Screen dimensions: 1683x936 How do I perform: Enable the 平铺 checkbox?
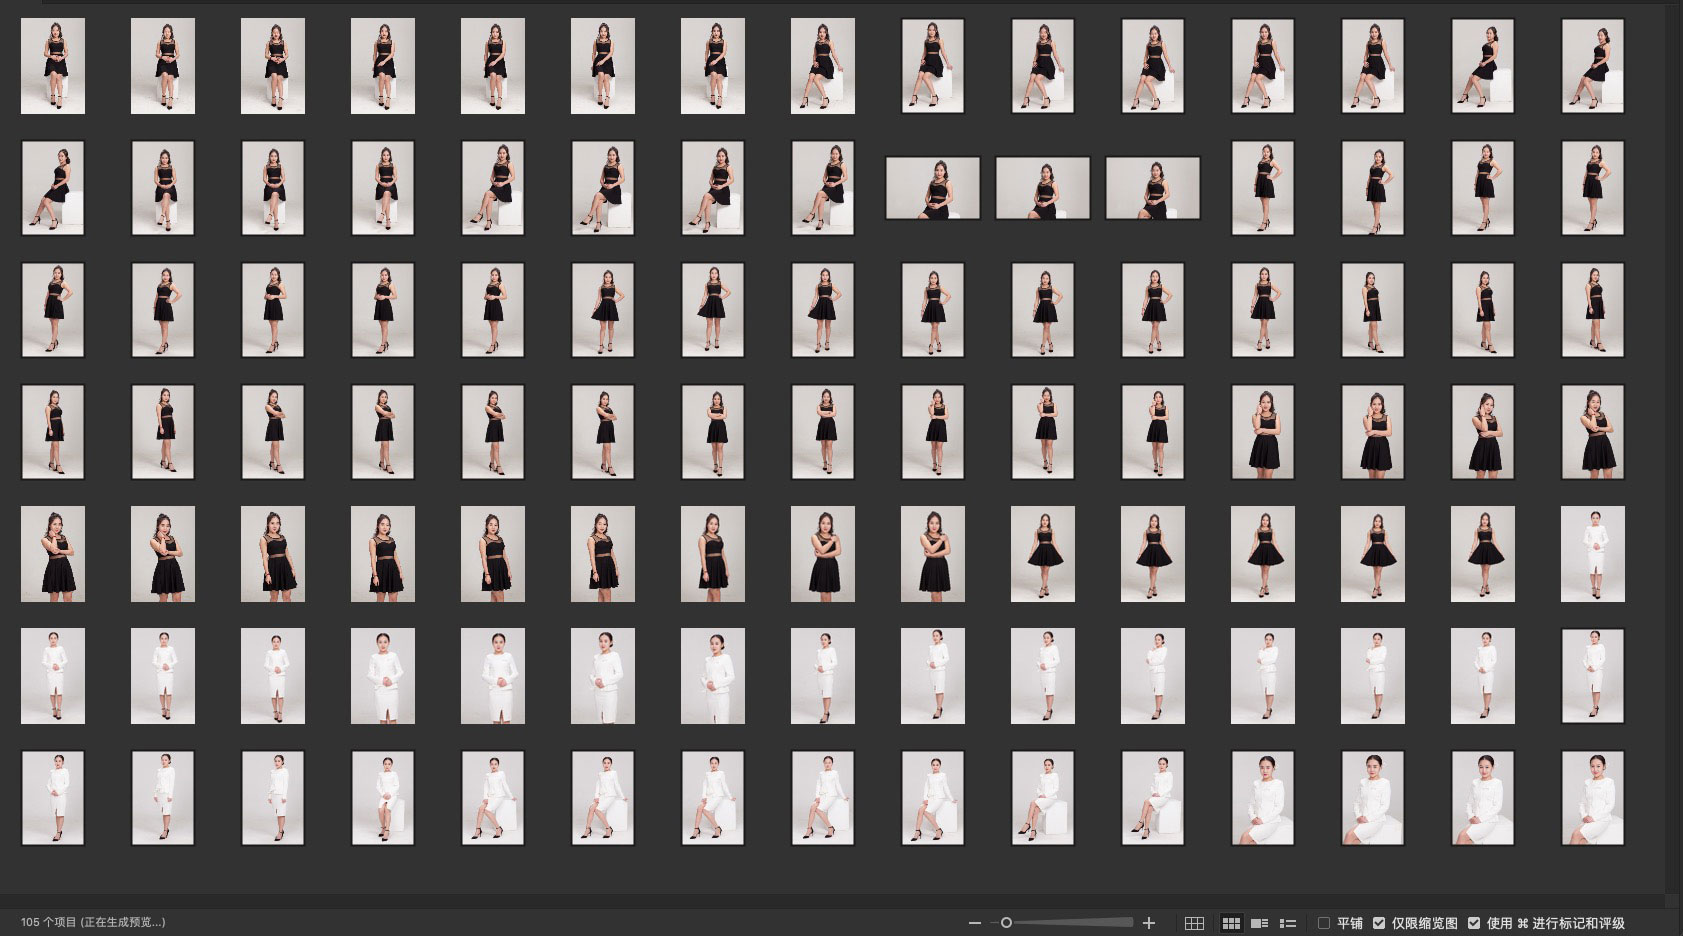pos(1324,923)
